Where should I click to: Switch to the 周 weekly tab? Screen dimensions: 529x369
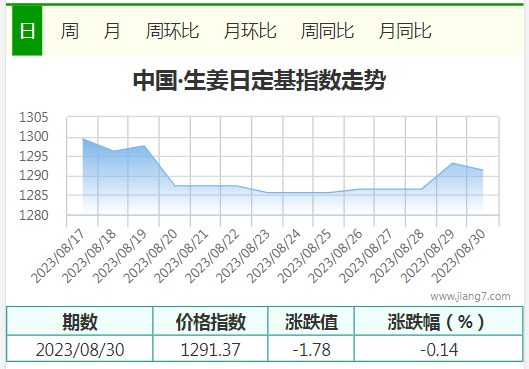pos(69,31)
